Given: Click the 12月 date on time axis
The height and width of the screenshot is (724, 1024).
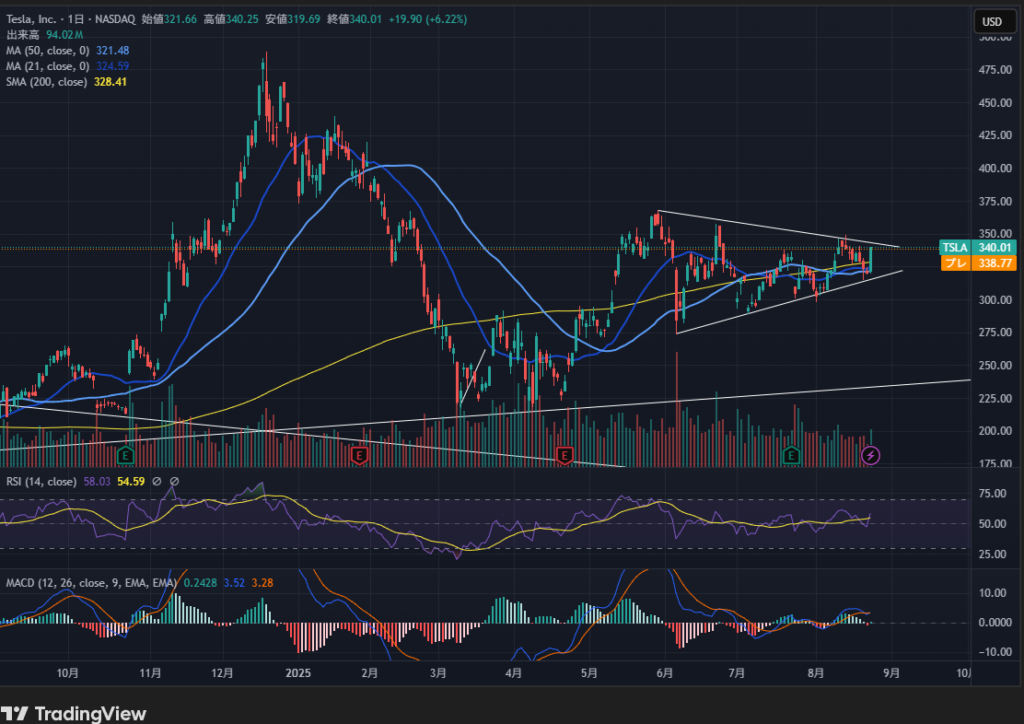Looking at the screenshot, I should coord(222,673).
